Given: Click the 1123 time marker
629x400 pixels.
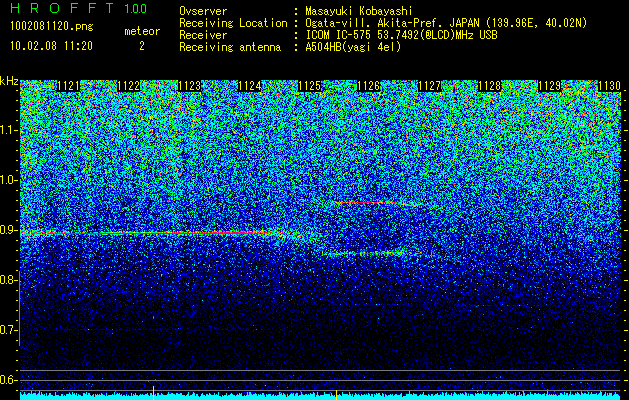Looking at the screenshot, I should point(189,86).
